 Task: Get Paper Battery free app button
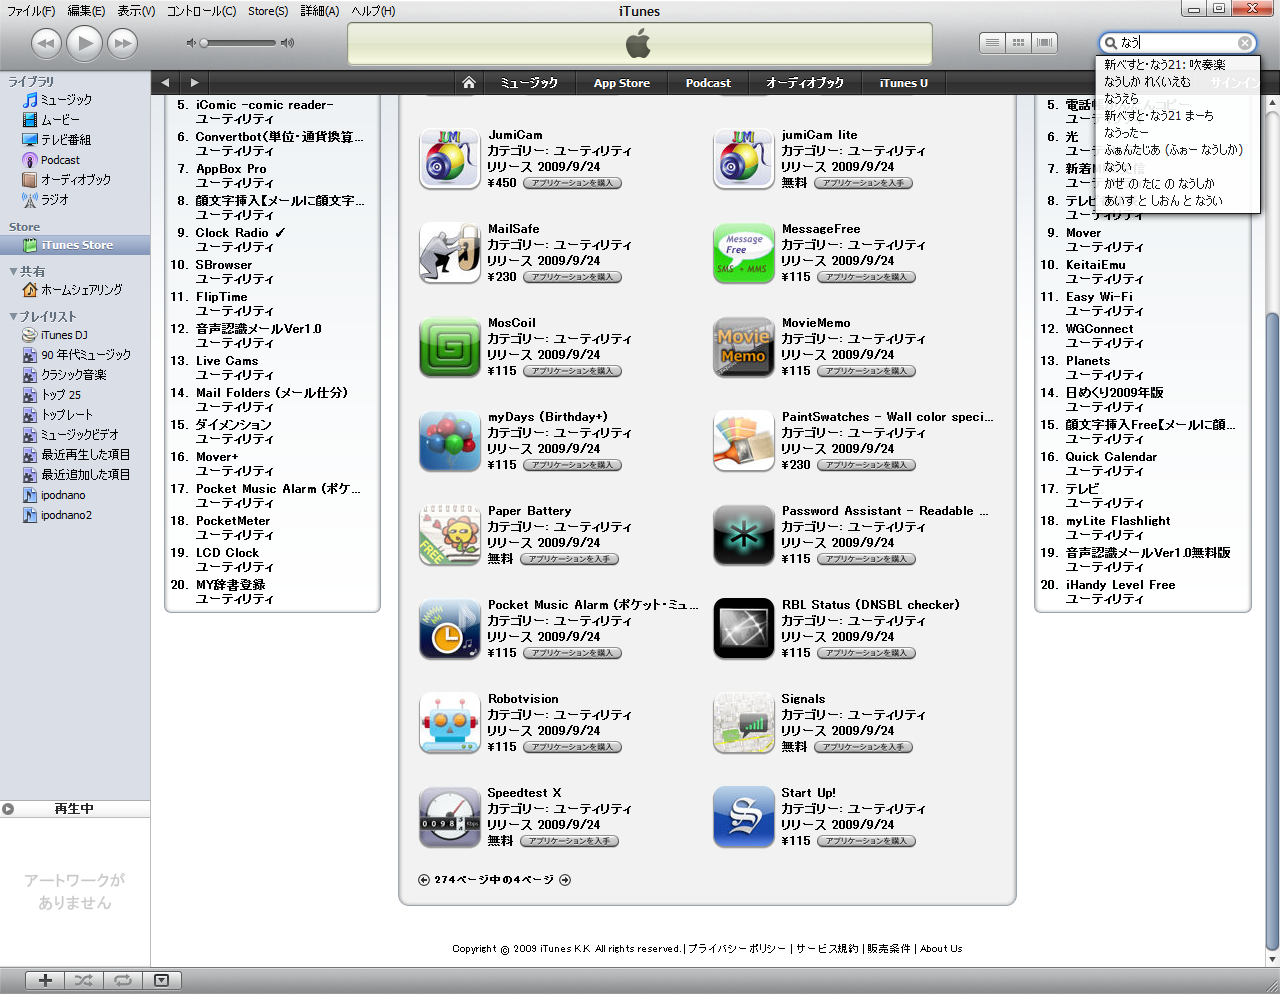(569, 559)
